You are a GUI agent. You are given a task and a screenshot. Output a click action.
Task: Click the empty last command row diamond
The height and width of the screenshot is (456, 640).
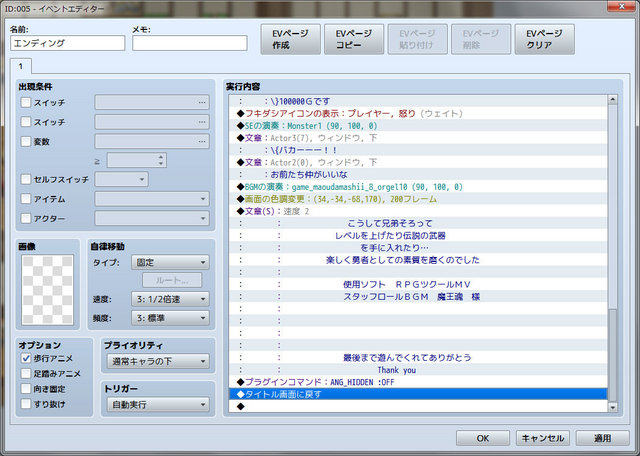click(x=240, y=406)
